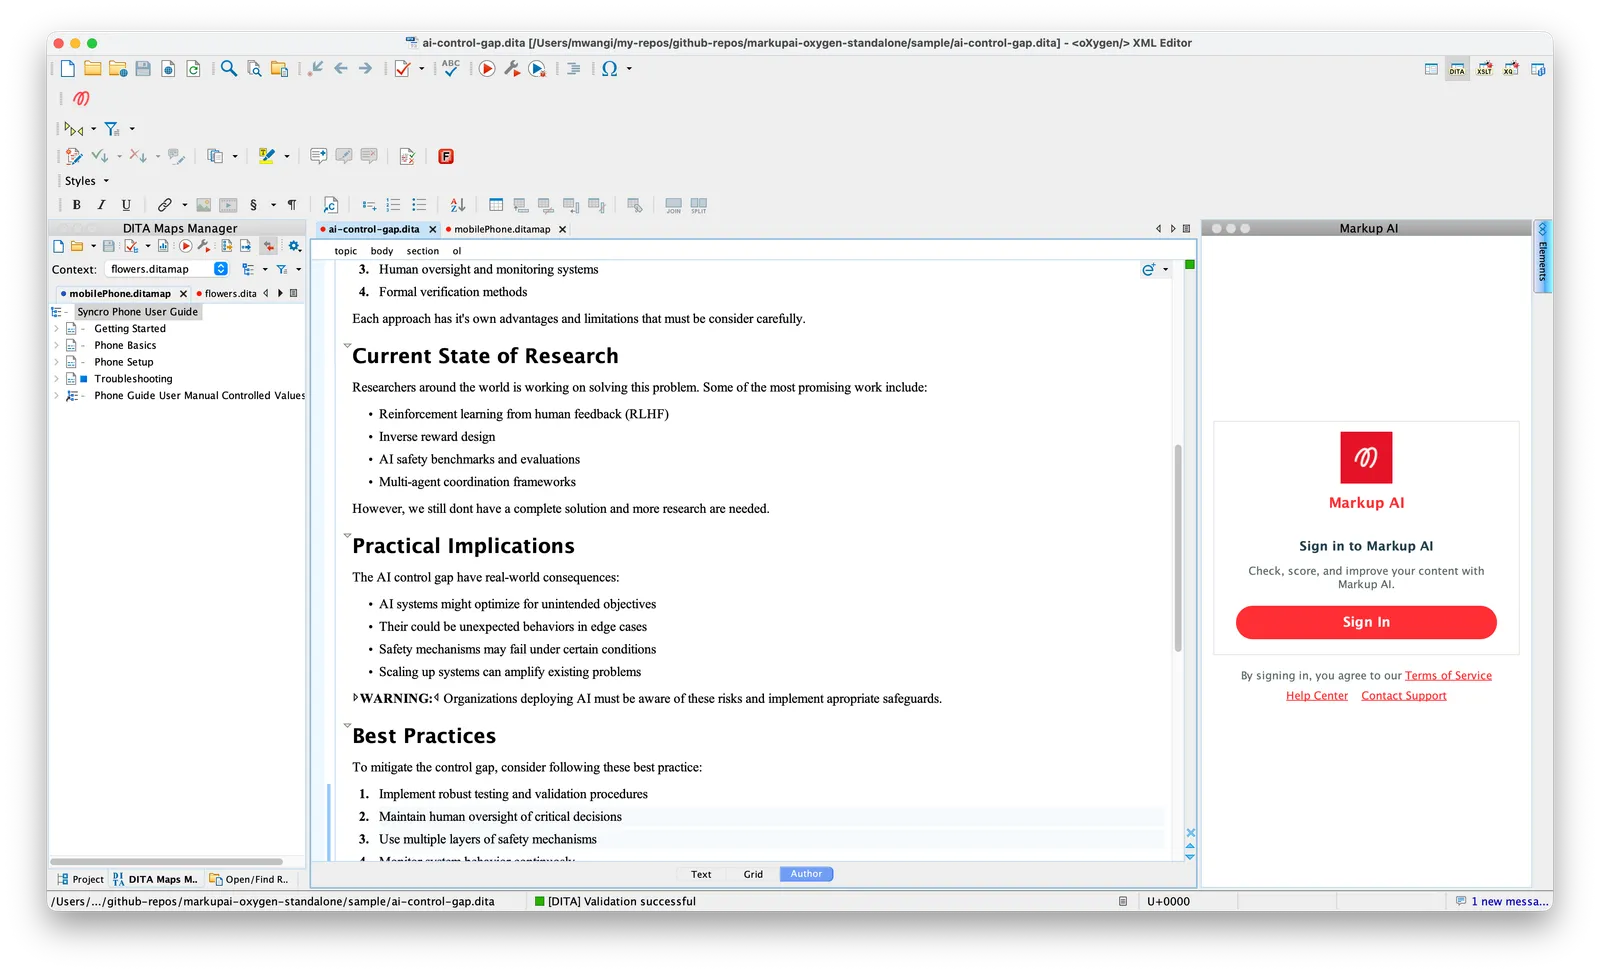Click the Validate checkmark icon
The width and height of the screenshot is (1600, 973).
tap(402, 68)
